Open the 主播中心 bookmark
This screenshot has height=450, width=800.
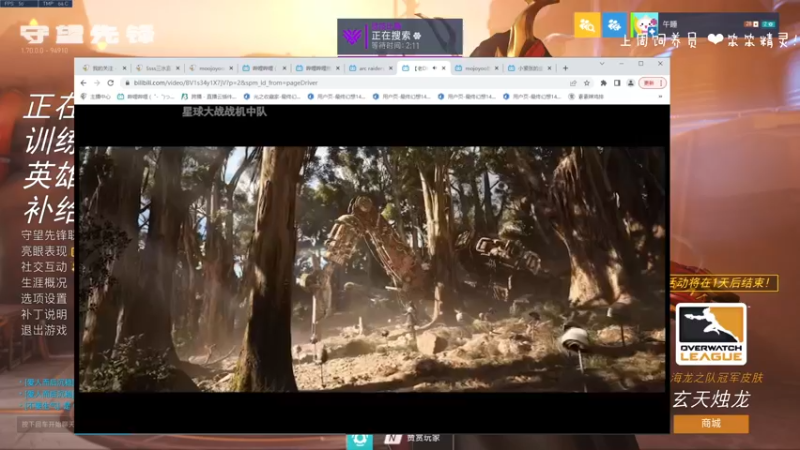click(x=95, y=96)
